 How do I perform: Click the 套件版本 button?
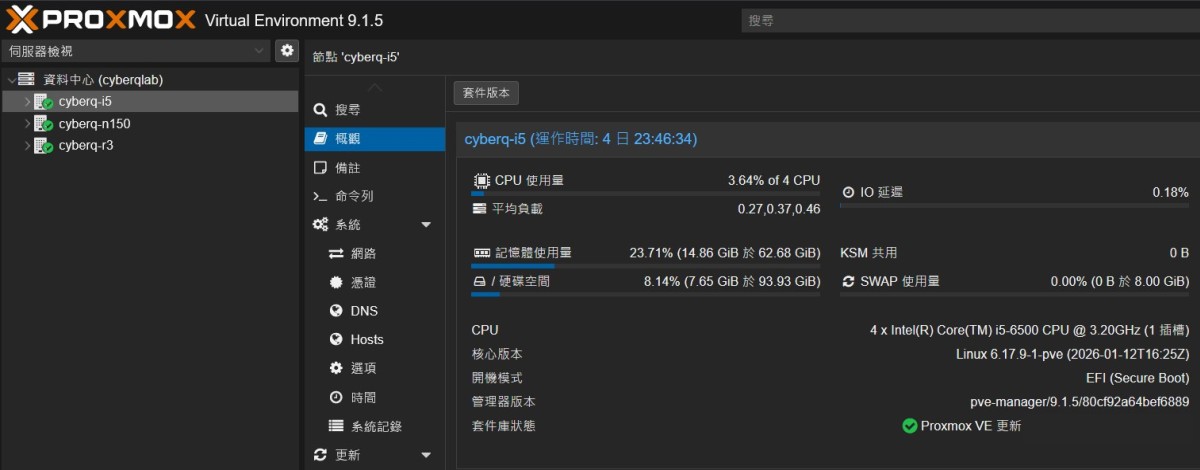tap(486, 93)
